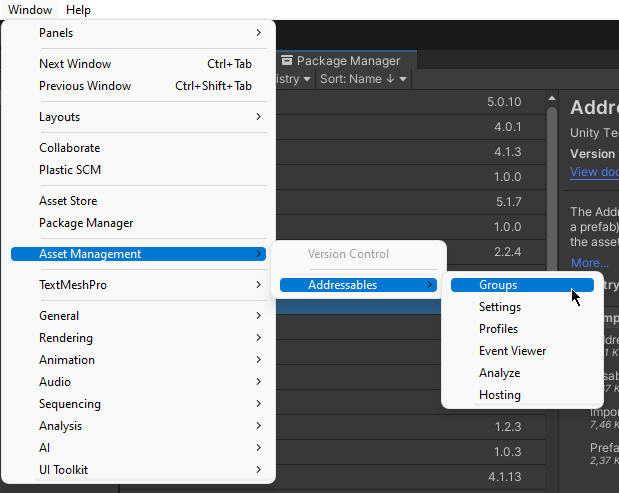Open Plastic SCM window
Screen dimensions: 619x493
click(x=139, y=170)
